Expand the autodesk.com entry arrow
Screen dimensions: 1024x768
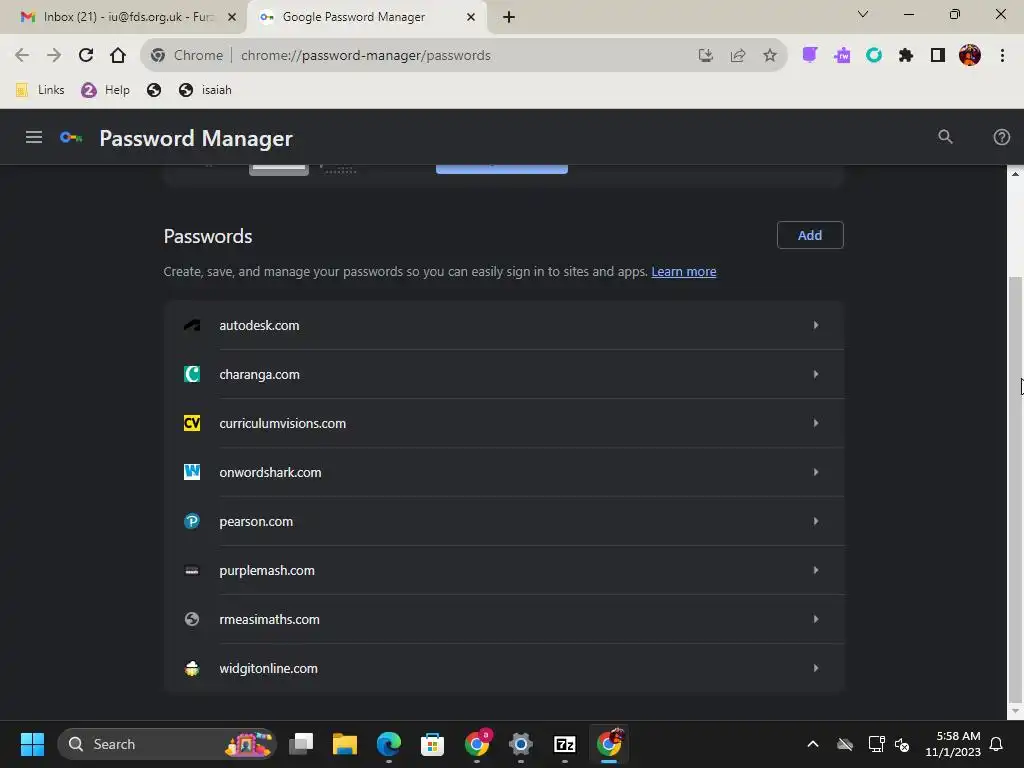816,325
